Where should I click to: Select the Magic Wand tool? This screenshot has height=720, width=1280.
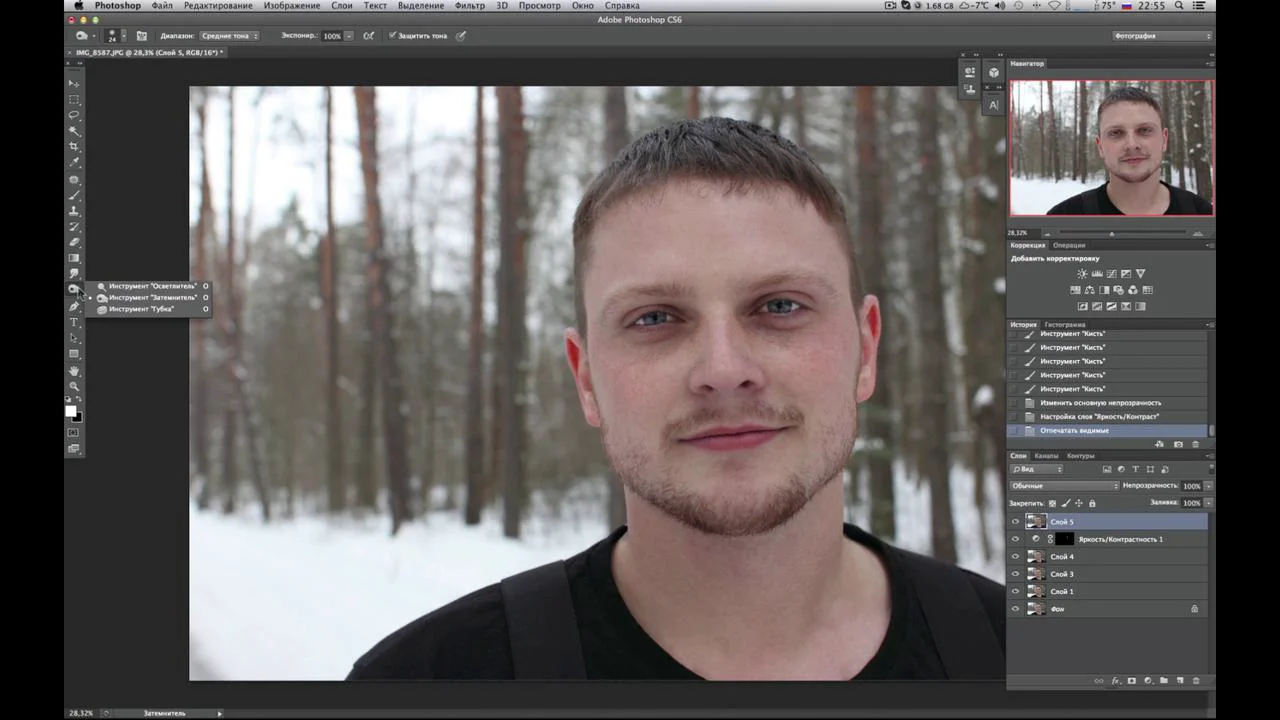(x=74, y=131)
